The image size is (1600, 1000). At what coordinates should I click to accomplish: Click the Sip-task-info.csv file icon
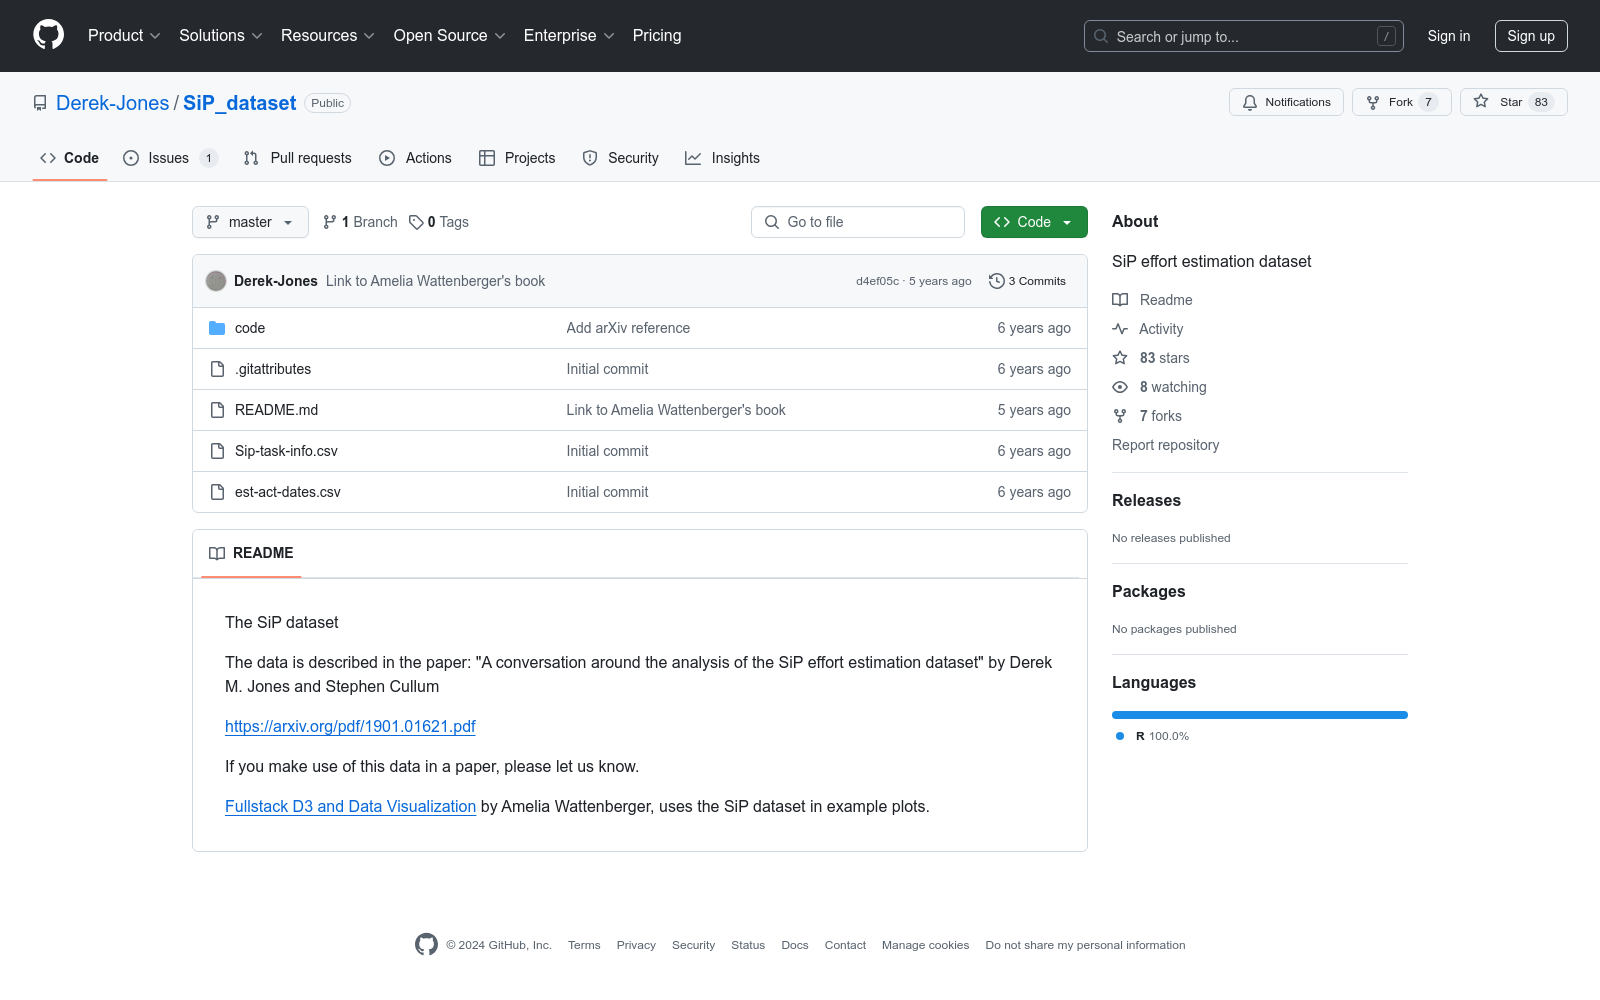coord(217,451)
